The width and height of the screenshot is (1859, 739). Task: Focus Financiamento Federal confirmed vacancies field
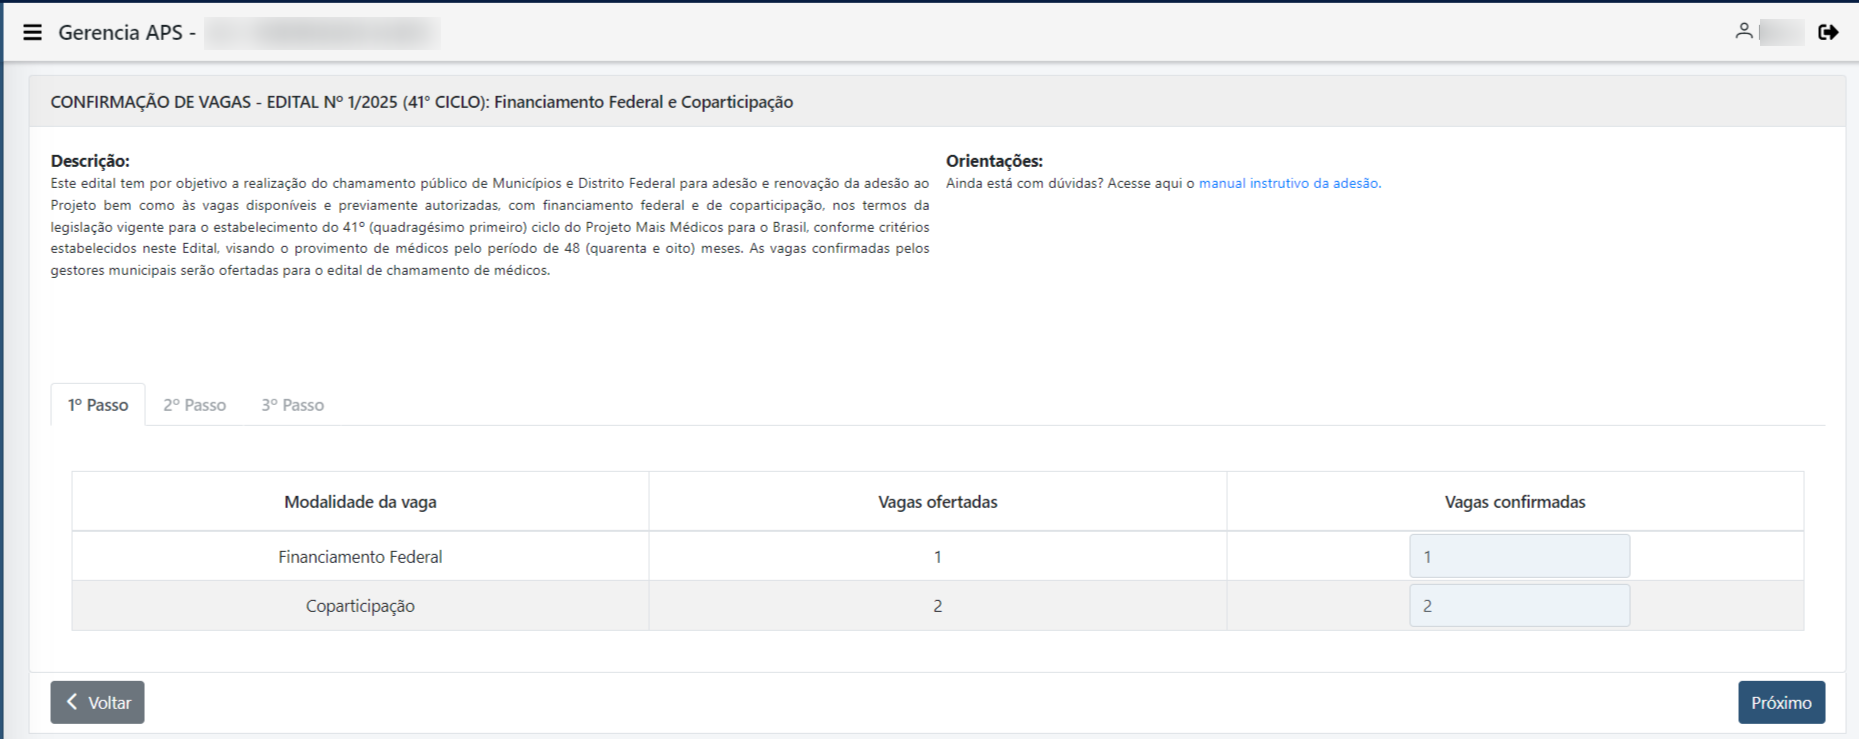click(x=1519, y=556)
